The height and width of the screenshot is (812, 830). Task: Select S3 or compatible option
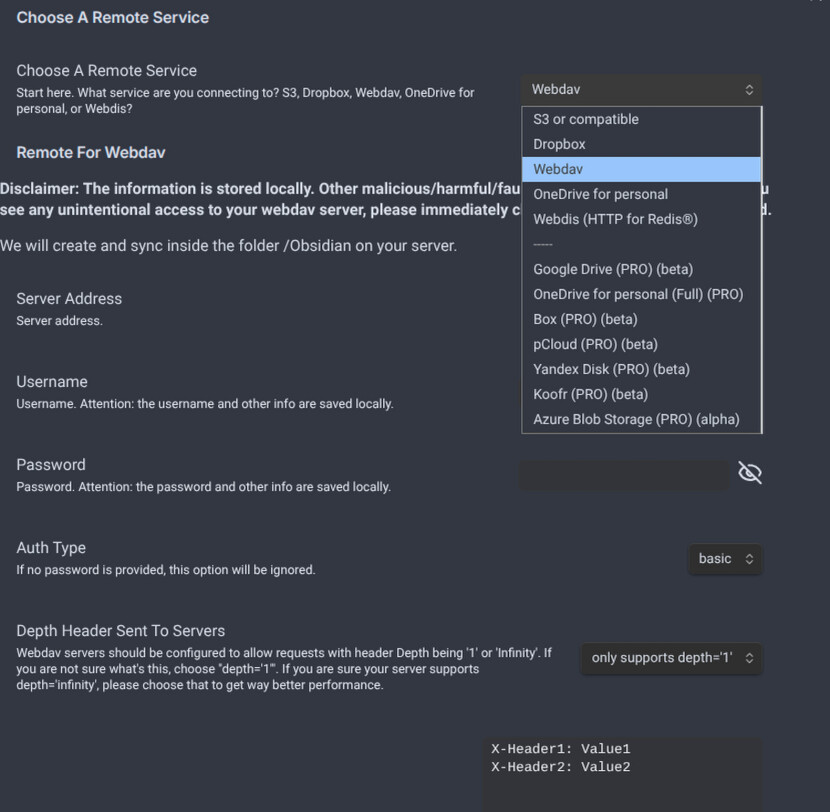[586, 119]
